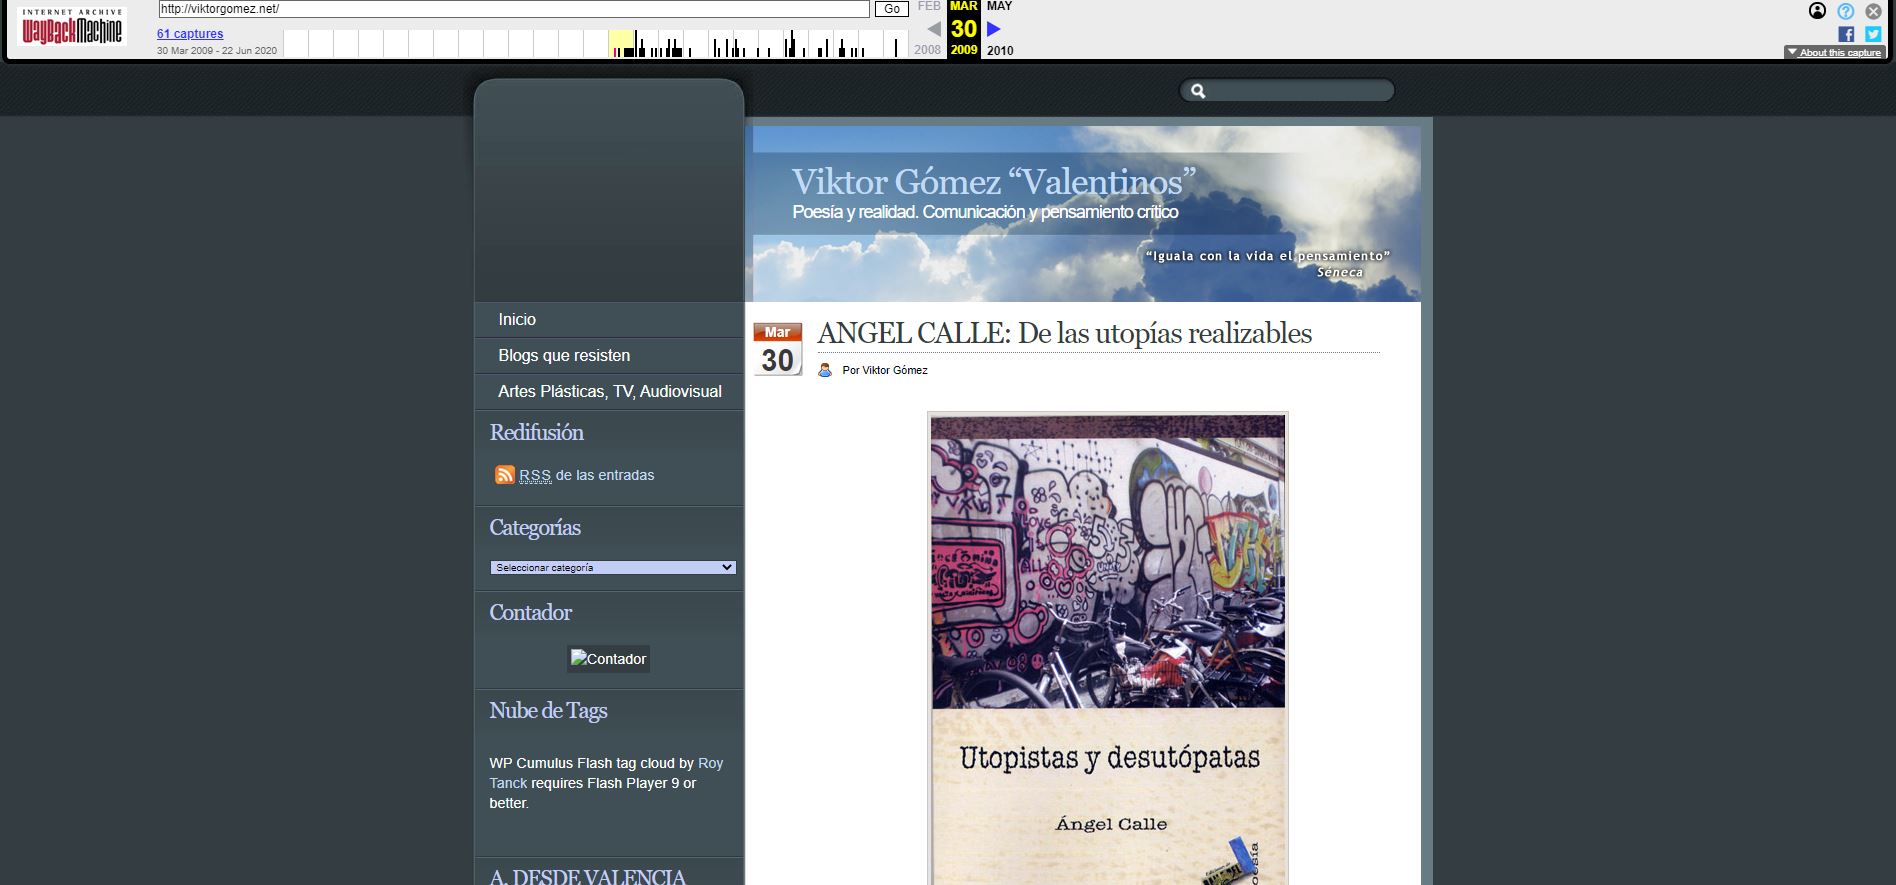
Task: Select Artes Plásticas, TV, Audiovisual menu
Action: 609,391
